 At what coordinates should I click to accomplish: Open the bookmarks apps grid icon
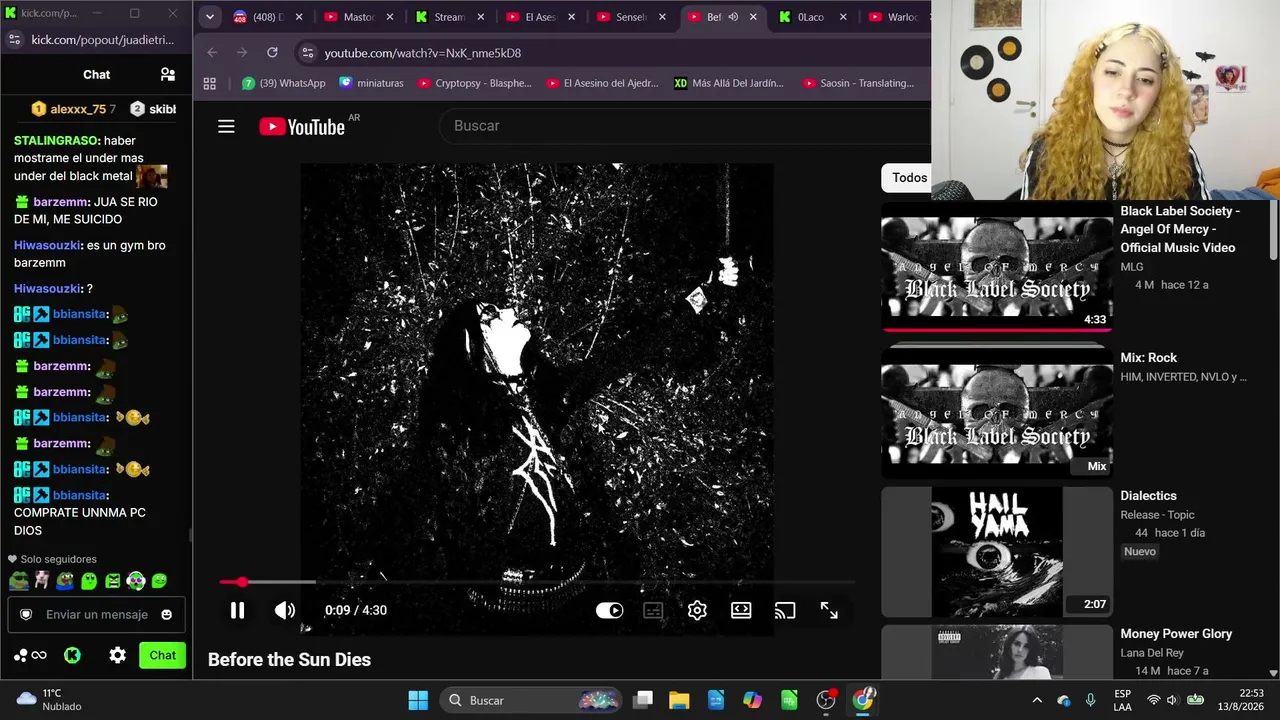click(210, 83)
